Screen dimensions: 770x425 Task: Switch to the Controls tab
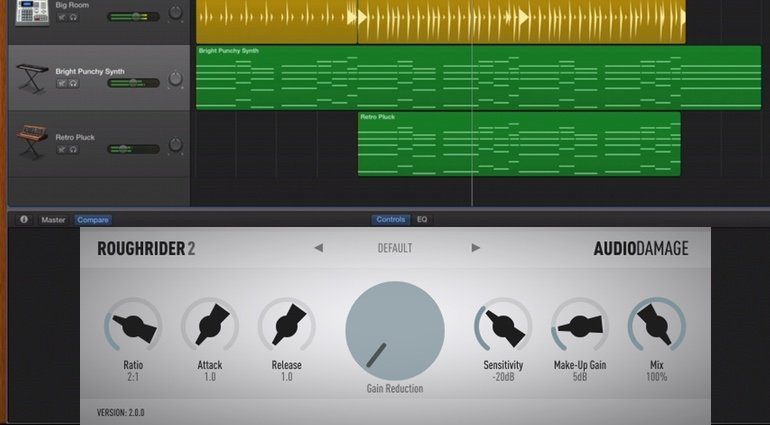click(390, 220)
